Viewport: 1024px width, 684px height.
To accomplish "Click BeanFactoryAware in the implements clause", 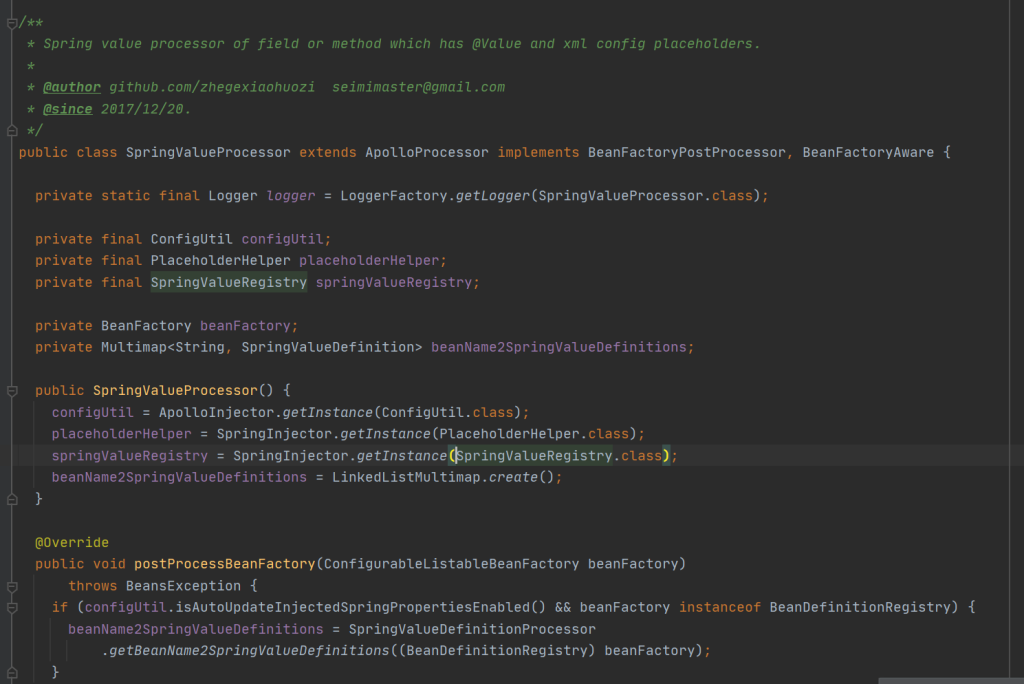I will (x=868, y=152).
